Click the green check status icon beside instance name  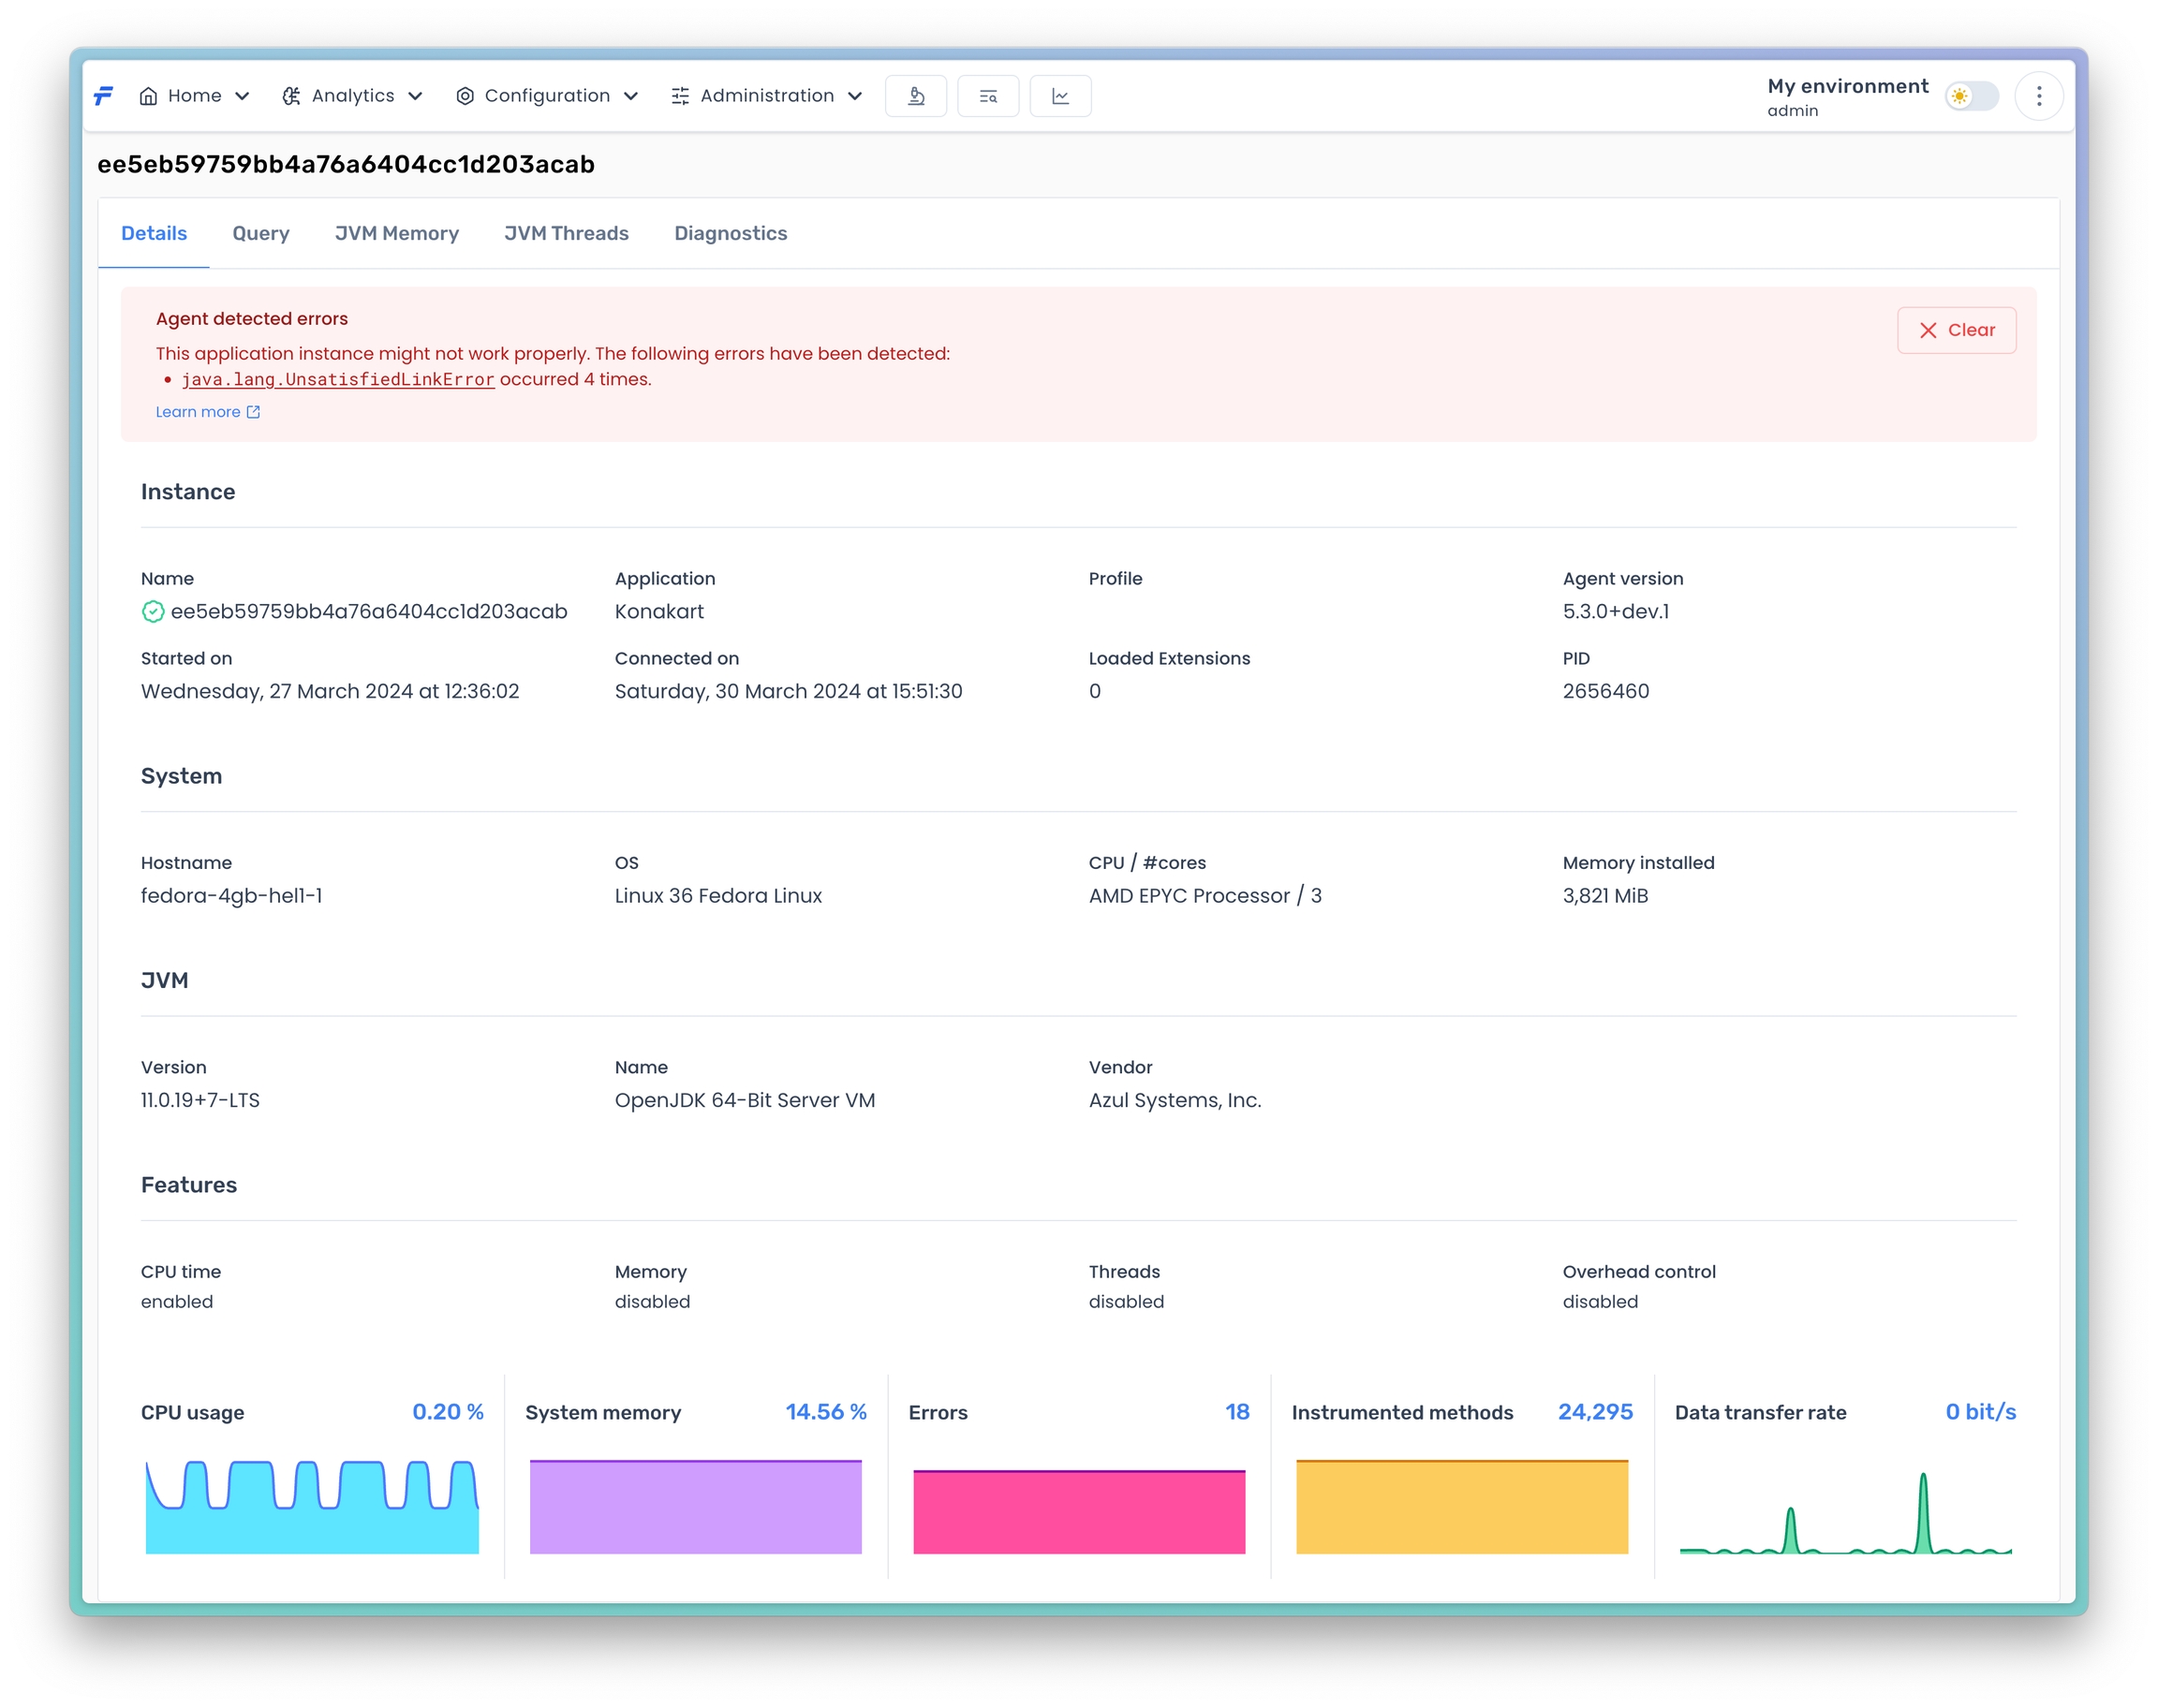click(x=152, y=611)
